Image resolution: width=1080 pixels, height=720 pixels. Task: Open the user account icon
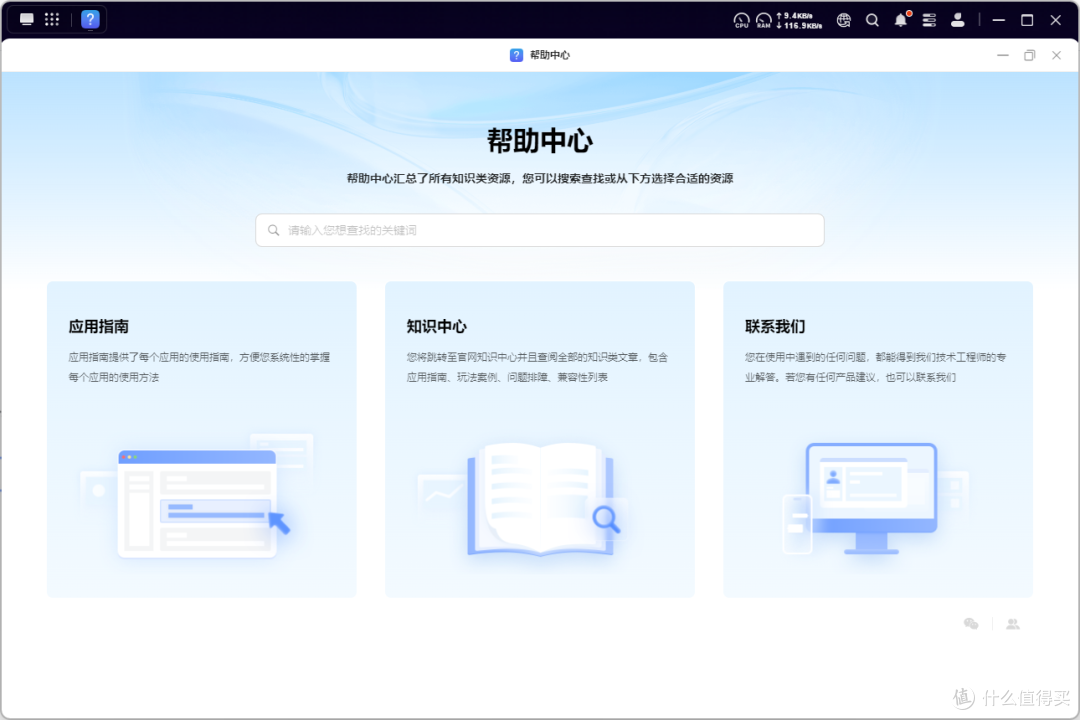[957, 20]
